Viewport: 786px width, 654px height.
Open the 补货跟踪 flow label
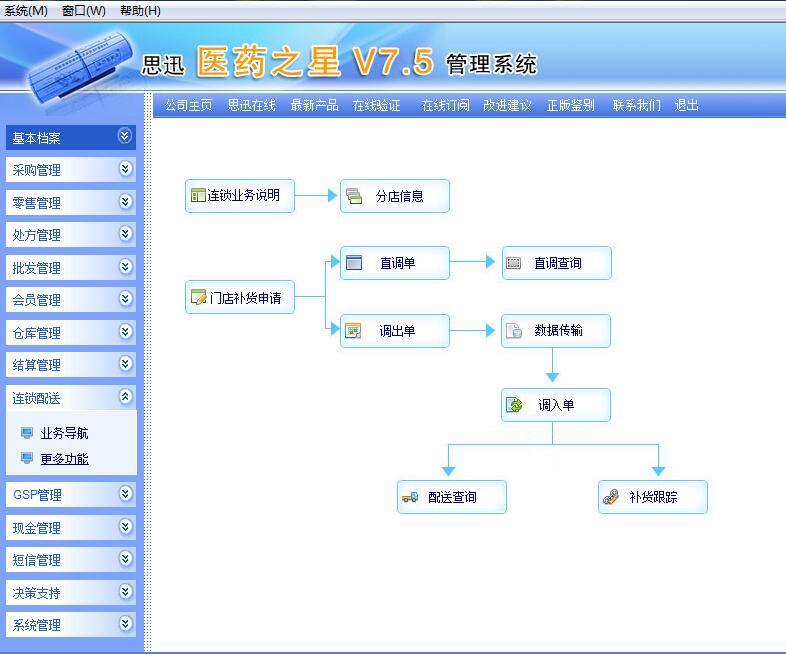click(653, 497)
